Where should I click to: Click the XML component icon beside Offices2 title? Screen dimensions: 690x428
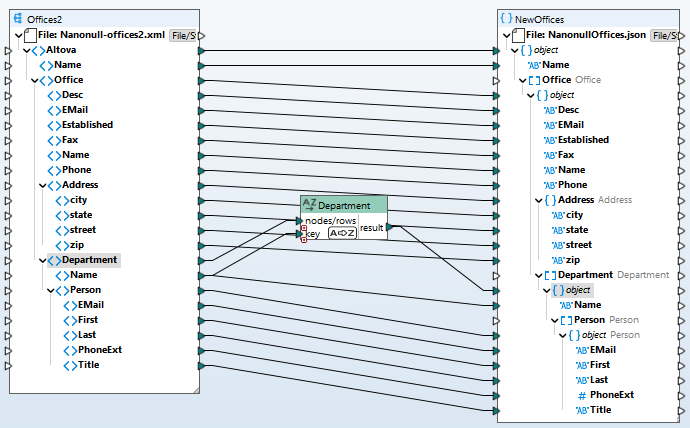click(x=19, y=19)
